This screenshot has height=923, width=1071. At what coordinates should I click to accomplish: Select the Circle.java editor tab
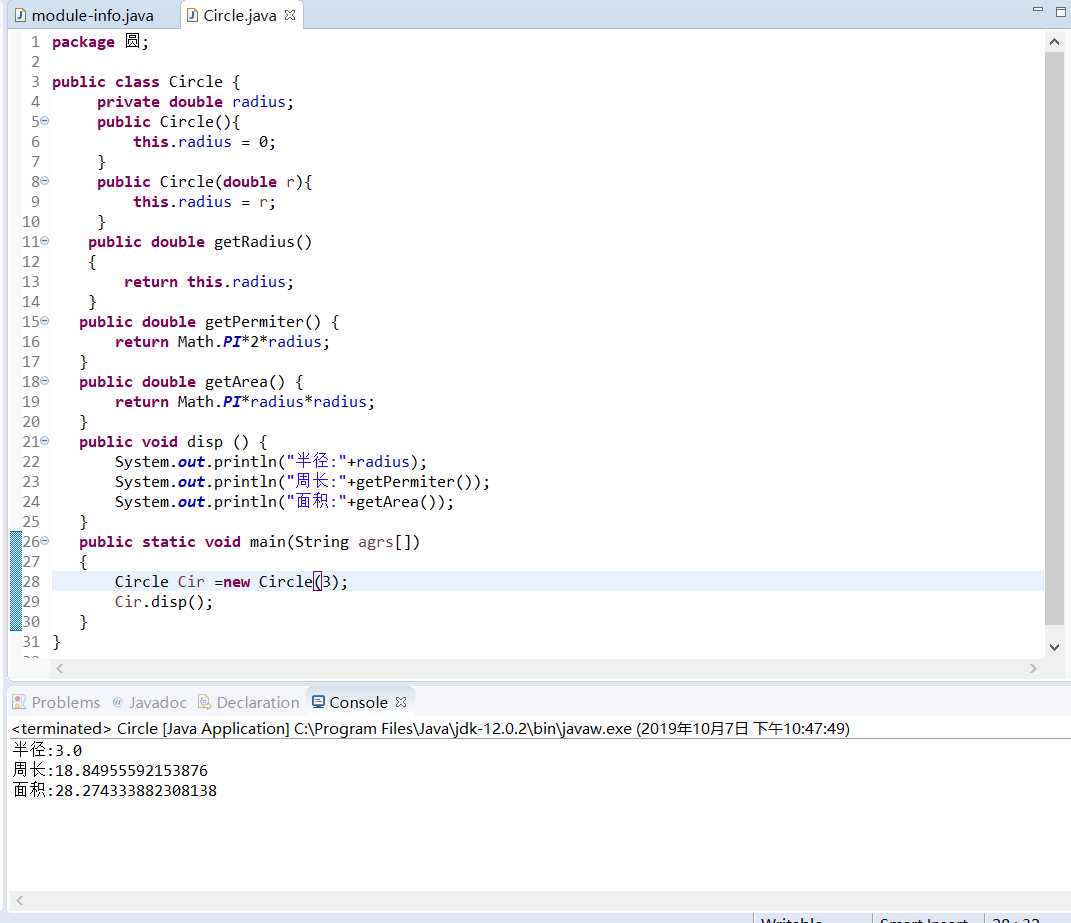pos(239,15)
